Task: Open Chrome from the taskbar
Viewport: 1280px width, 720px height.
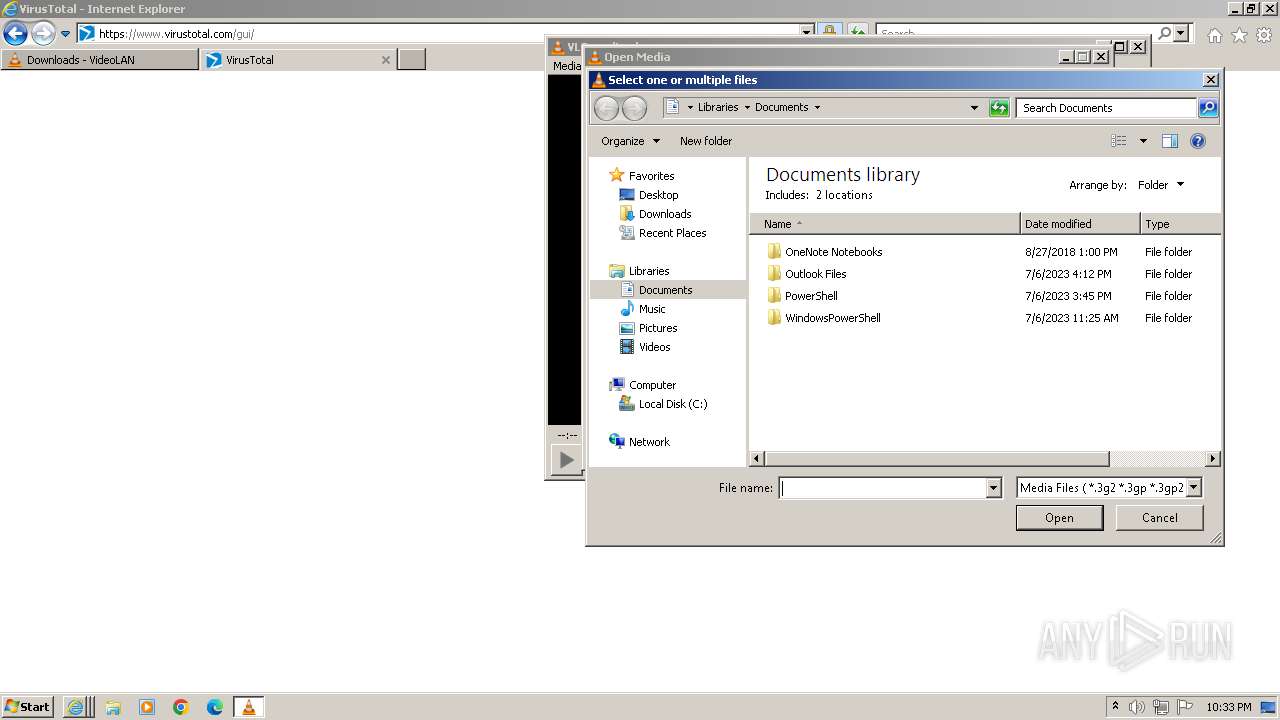Action: pos(181,707)
